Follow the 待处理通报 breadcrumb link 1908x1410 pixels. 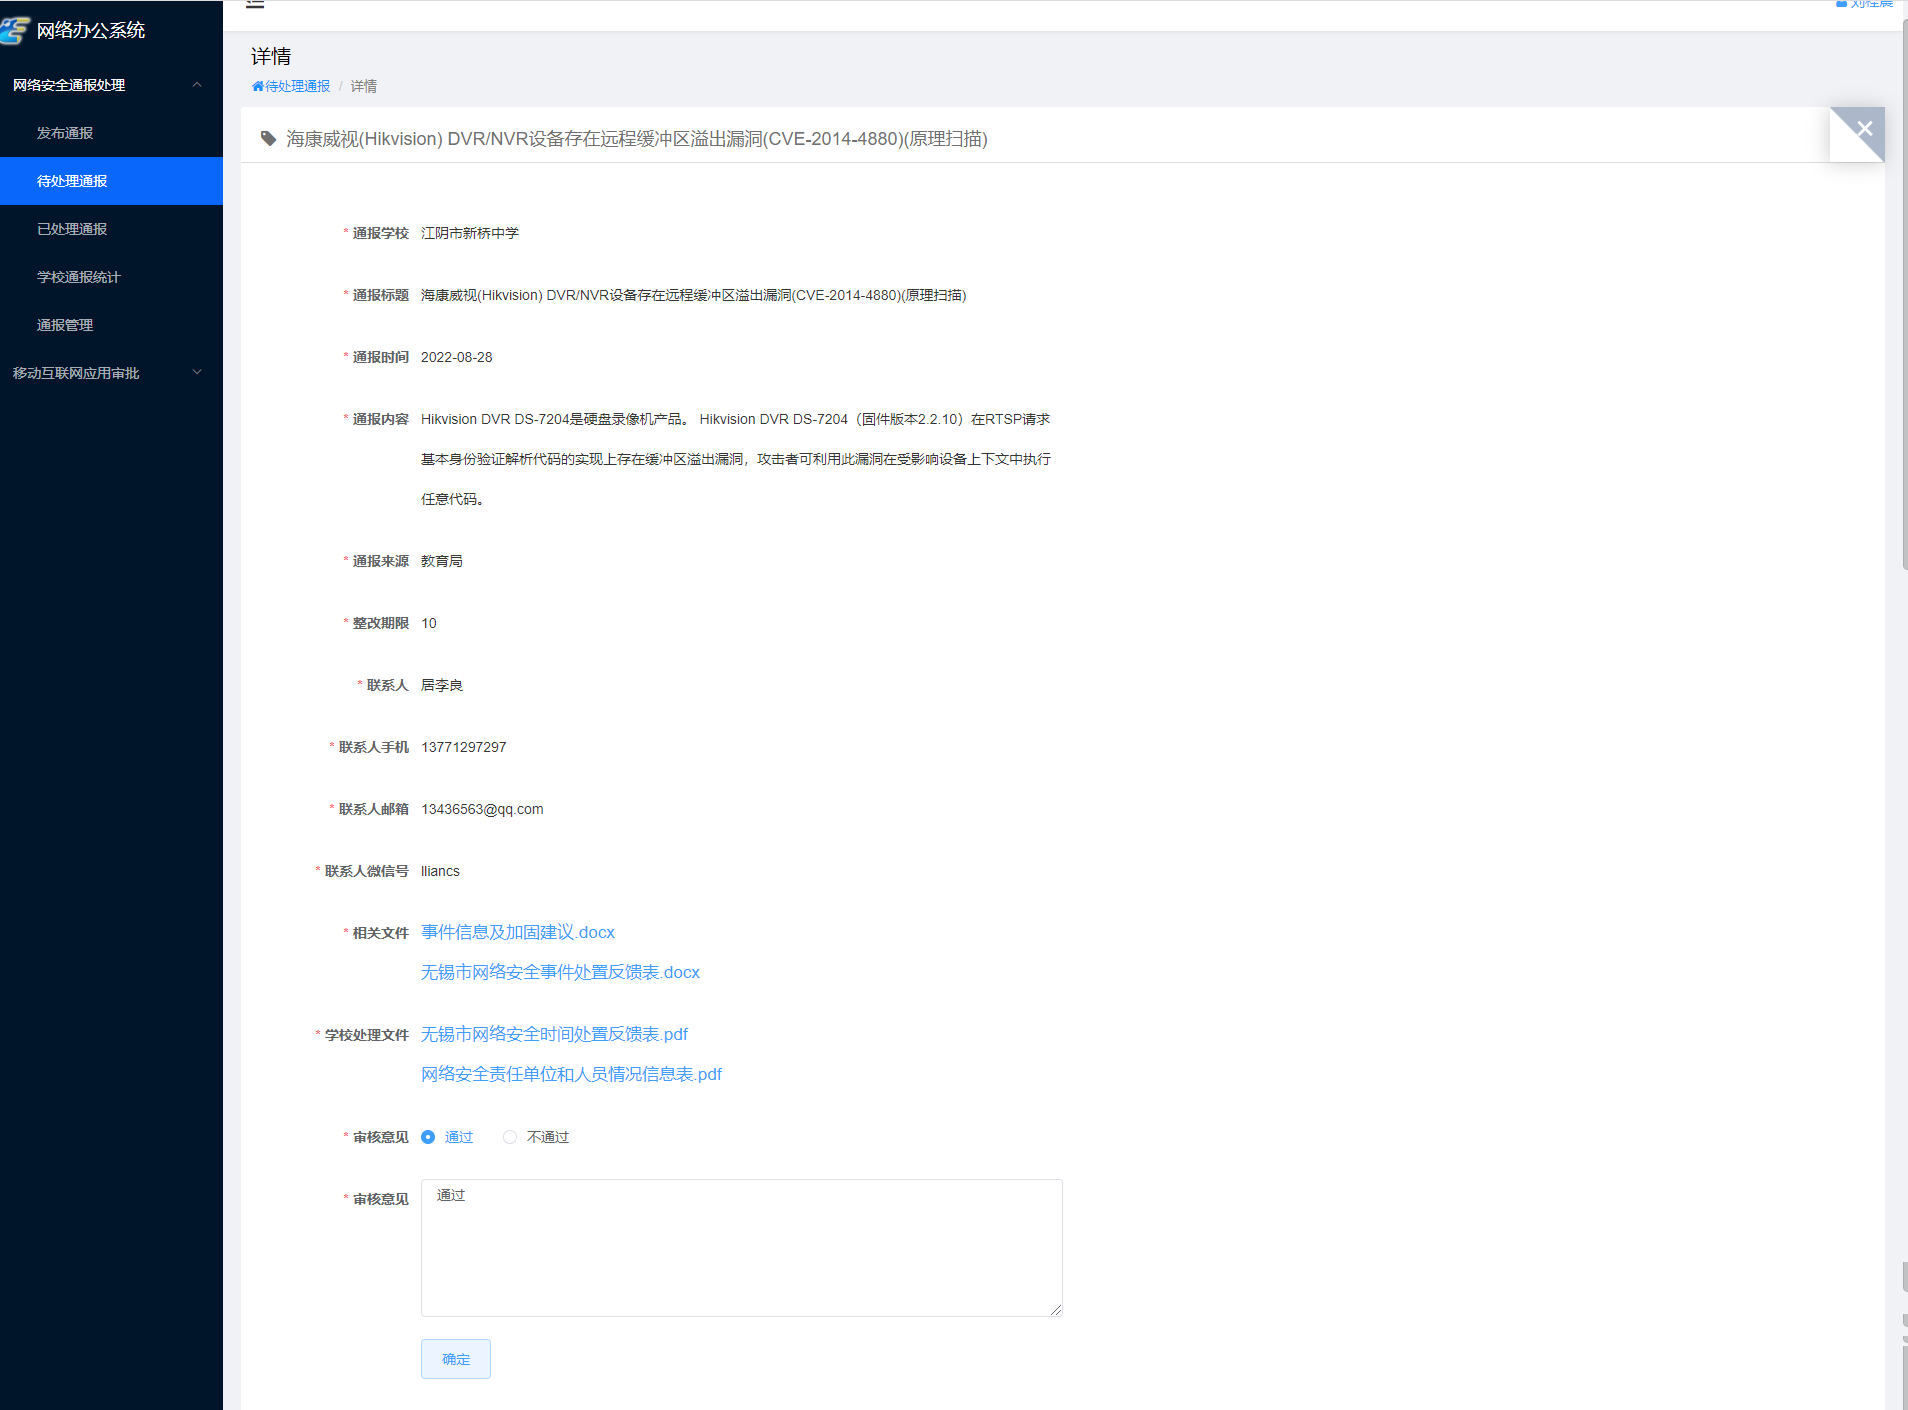click(x=297, y=86)
